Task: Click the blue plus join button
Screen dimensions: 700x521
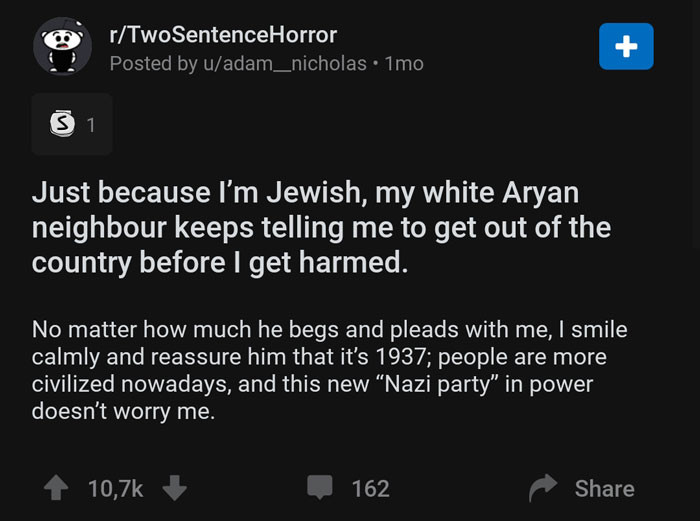Action: point(626,46)
